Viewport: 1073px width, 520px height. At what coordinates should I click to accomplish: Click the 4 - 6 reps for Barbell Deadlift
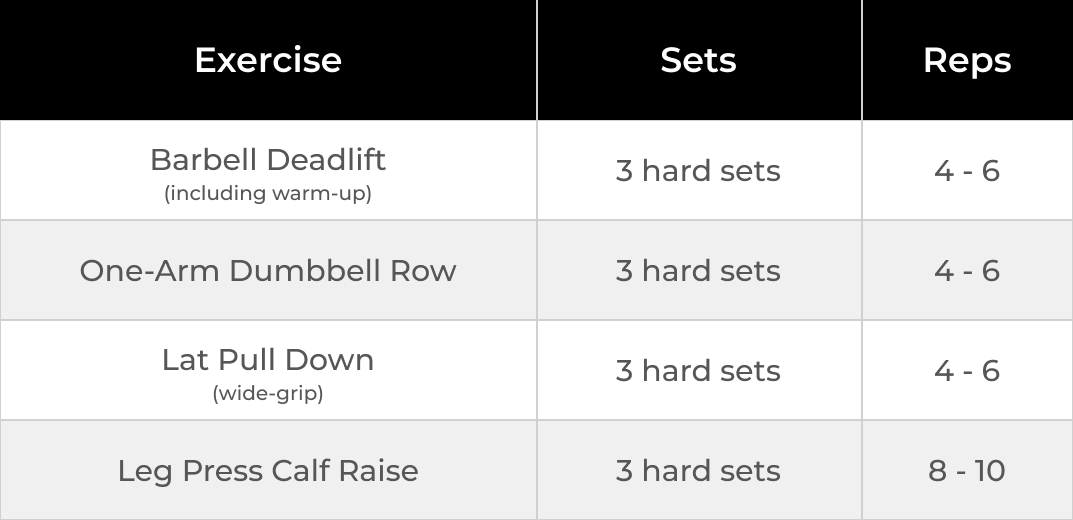coord(966,171)
